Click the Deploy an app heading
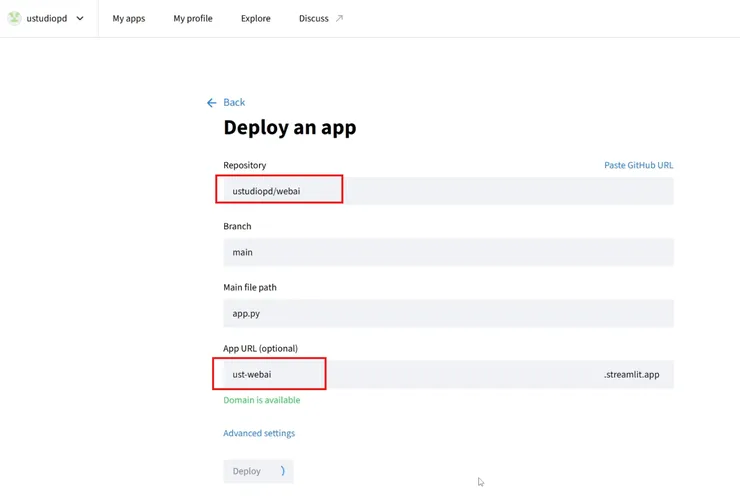This screenshot has height=504, width=740. 290,128
